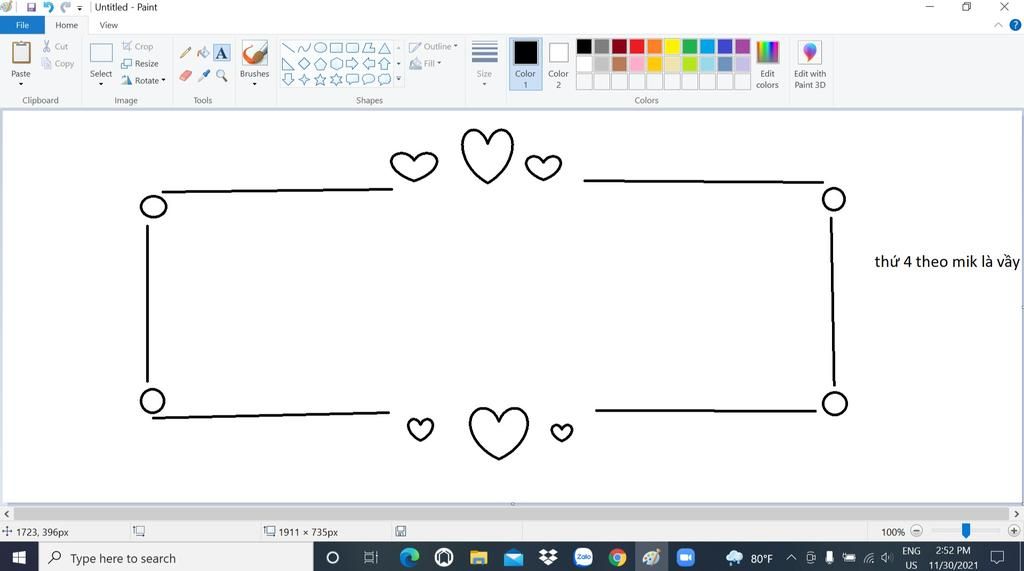The image size is (1024, 571).
Task: Open Microsoft Edge from the taskbar
Action: tap(409, 557)
